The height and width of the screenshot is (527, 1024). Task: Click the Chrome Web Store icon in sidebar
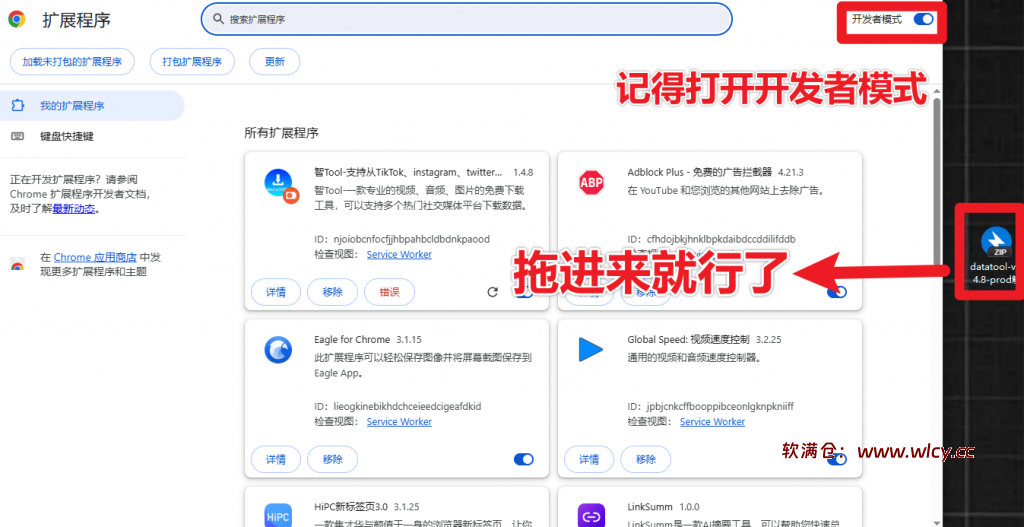(18, 264)
